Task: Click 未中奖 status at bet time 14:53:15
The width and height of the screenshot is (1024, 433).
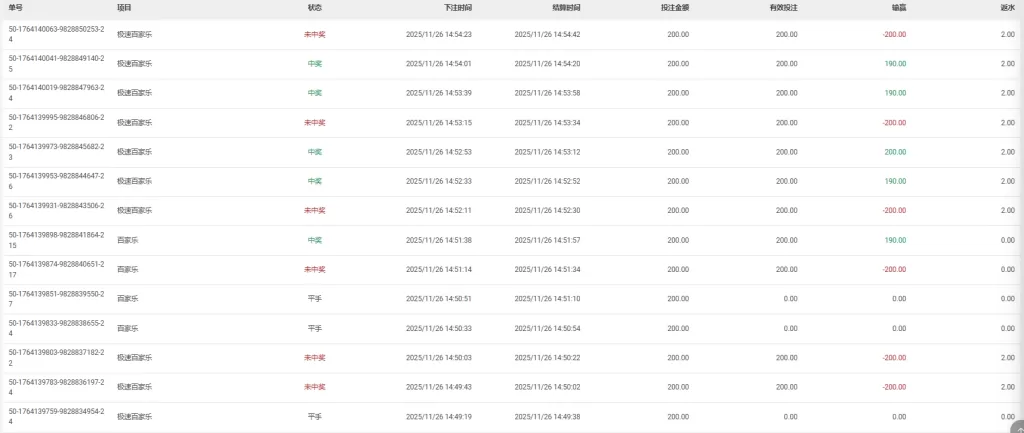Action: [x=315, y=122]
